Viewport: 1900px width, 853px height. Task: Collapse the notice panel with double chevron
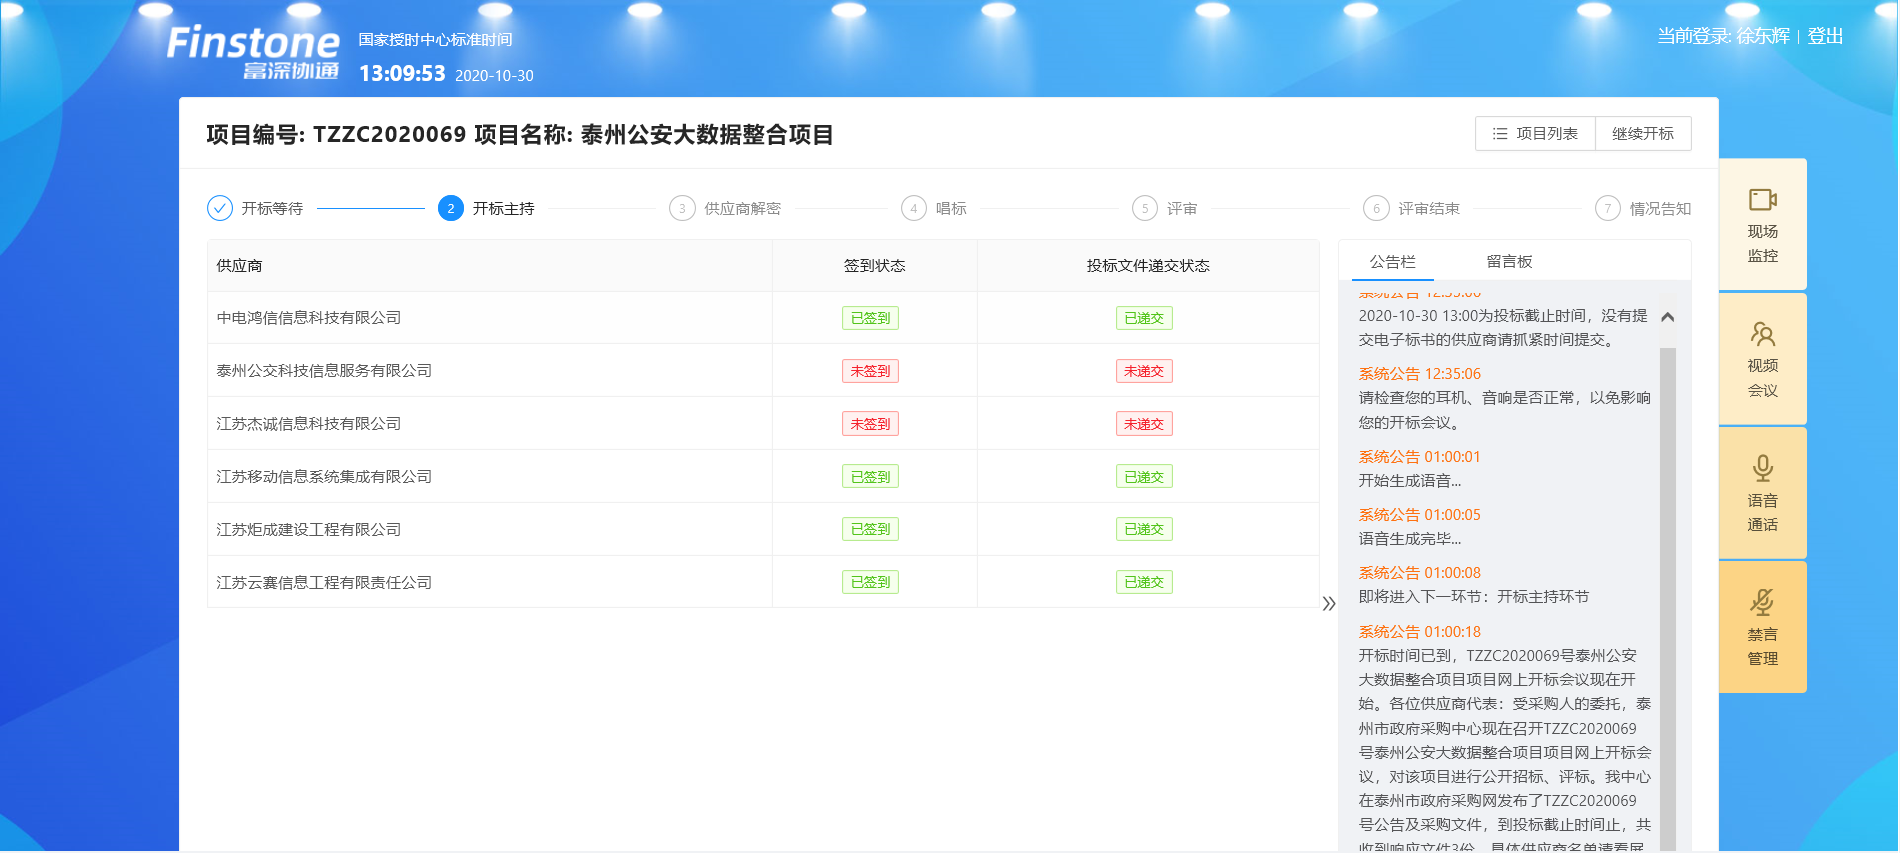pos(1329,604)
